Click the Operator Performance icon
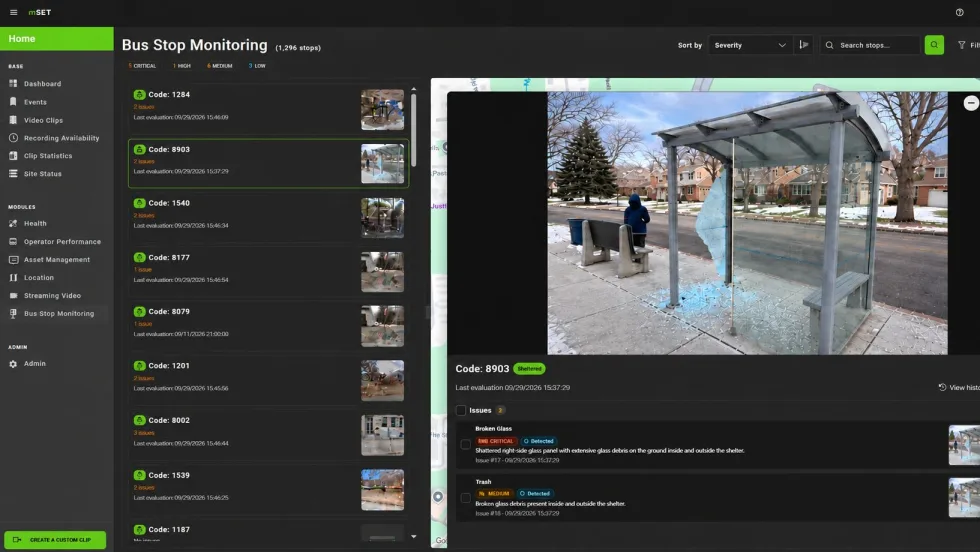The image size is (980, 552). coord(13,241)
